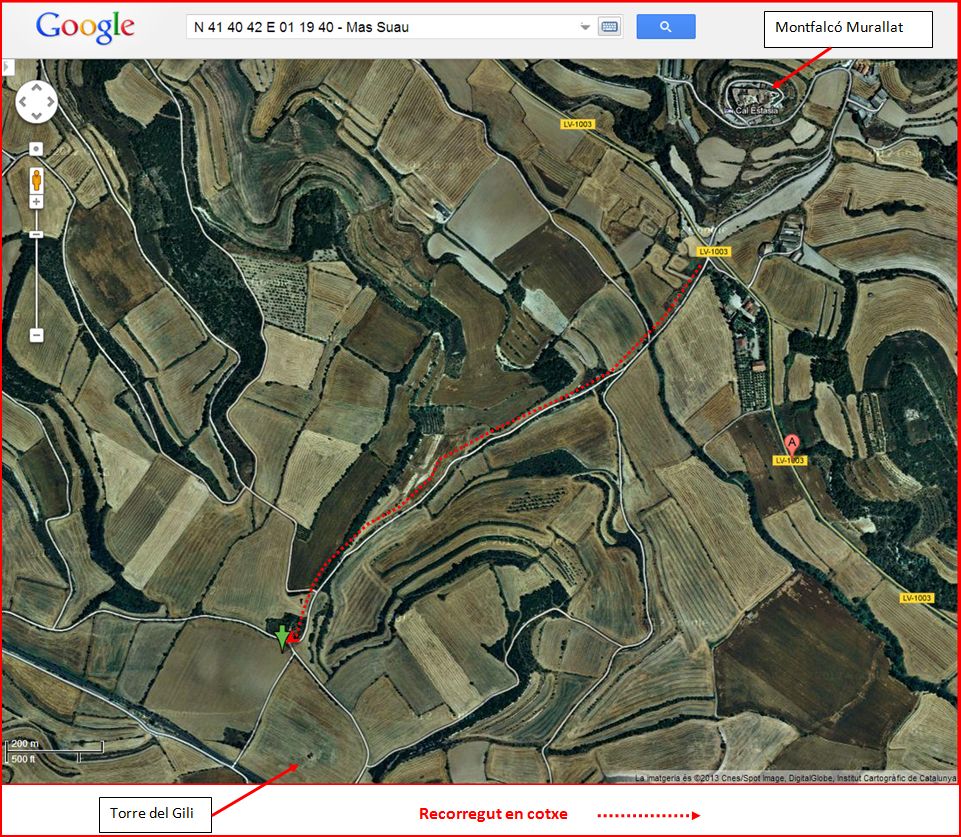961x837 pixels.
Task: Zoom out with the minus button
Action: coord(36,335)
